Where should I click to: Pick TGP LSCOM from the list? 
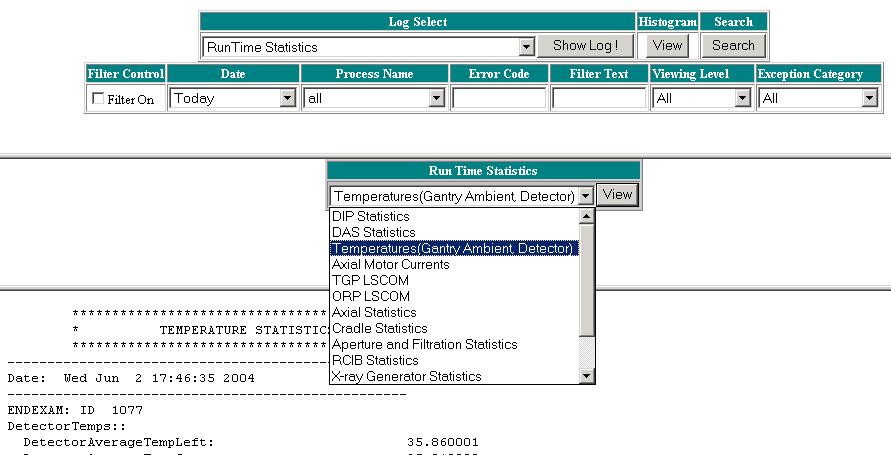tap(370, 280)
